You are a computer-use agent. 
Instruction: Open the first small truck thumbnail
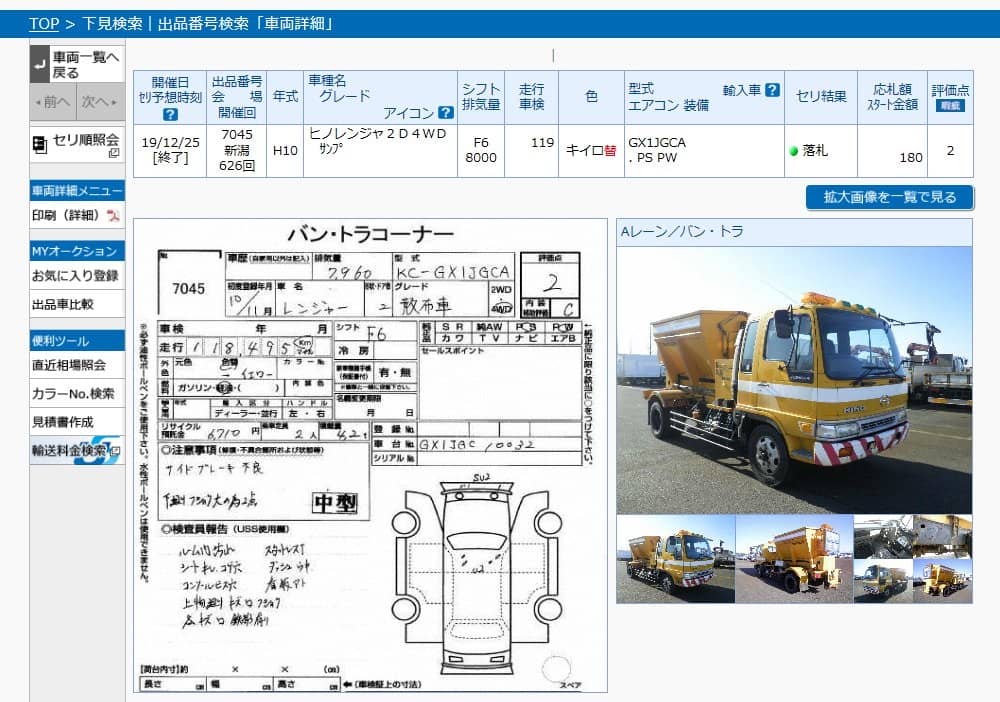click(675, 559)
